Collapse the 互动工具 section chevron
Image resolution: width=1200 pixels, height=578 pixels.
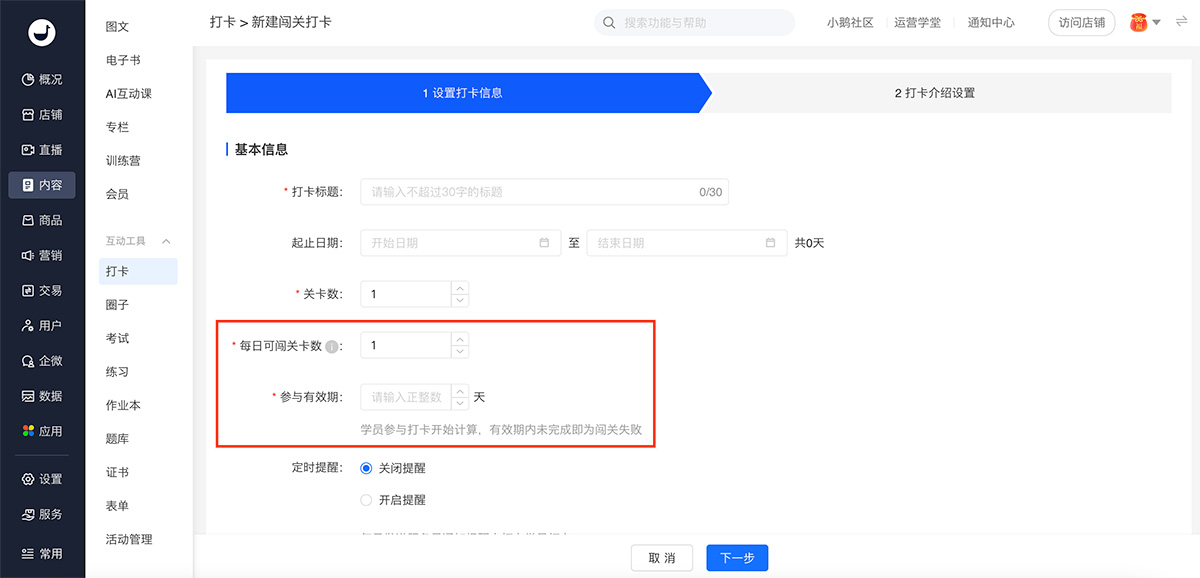click(x=166, y=241)
